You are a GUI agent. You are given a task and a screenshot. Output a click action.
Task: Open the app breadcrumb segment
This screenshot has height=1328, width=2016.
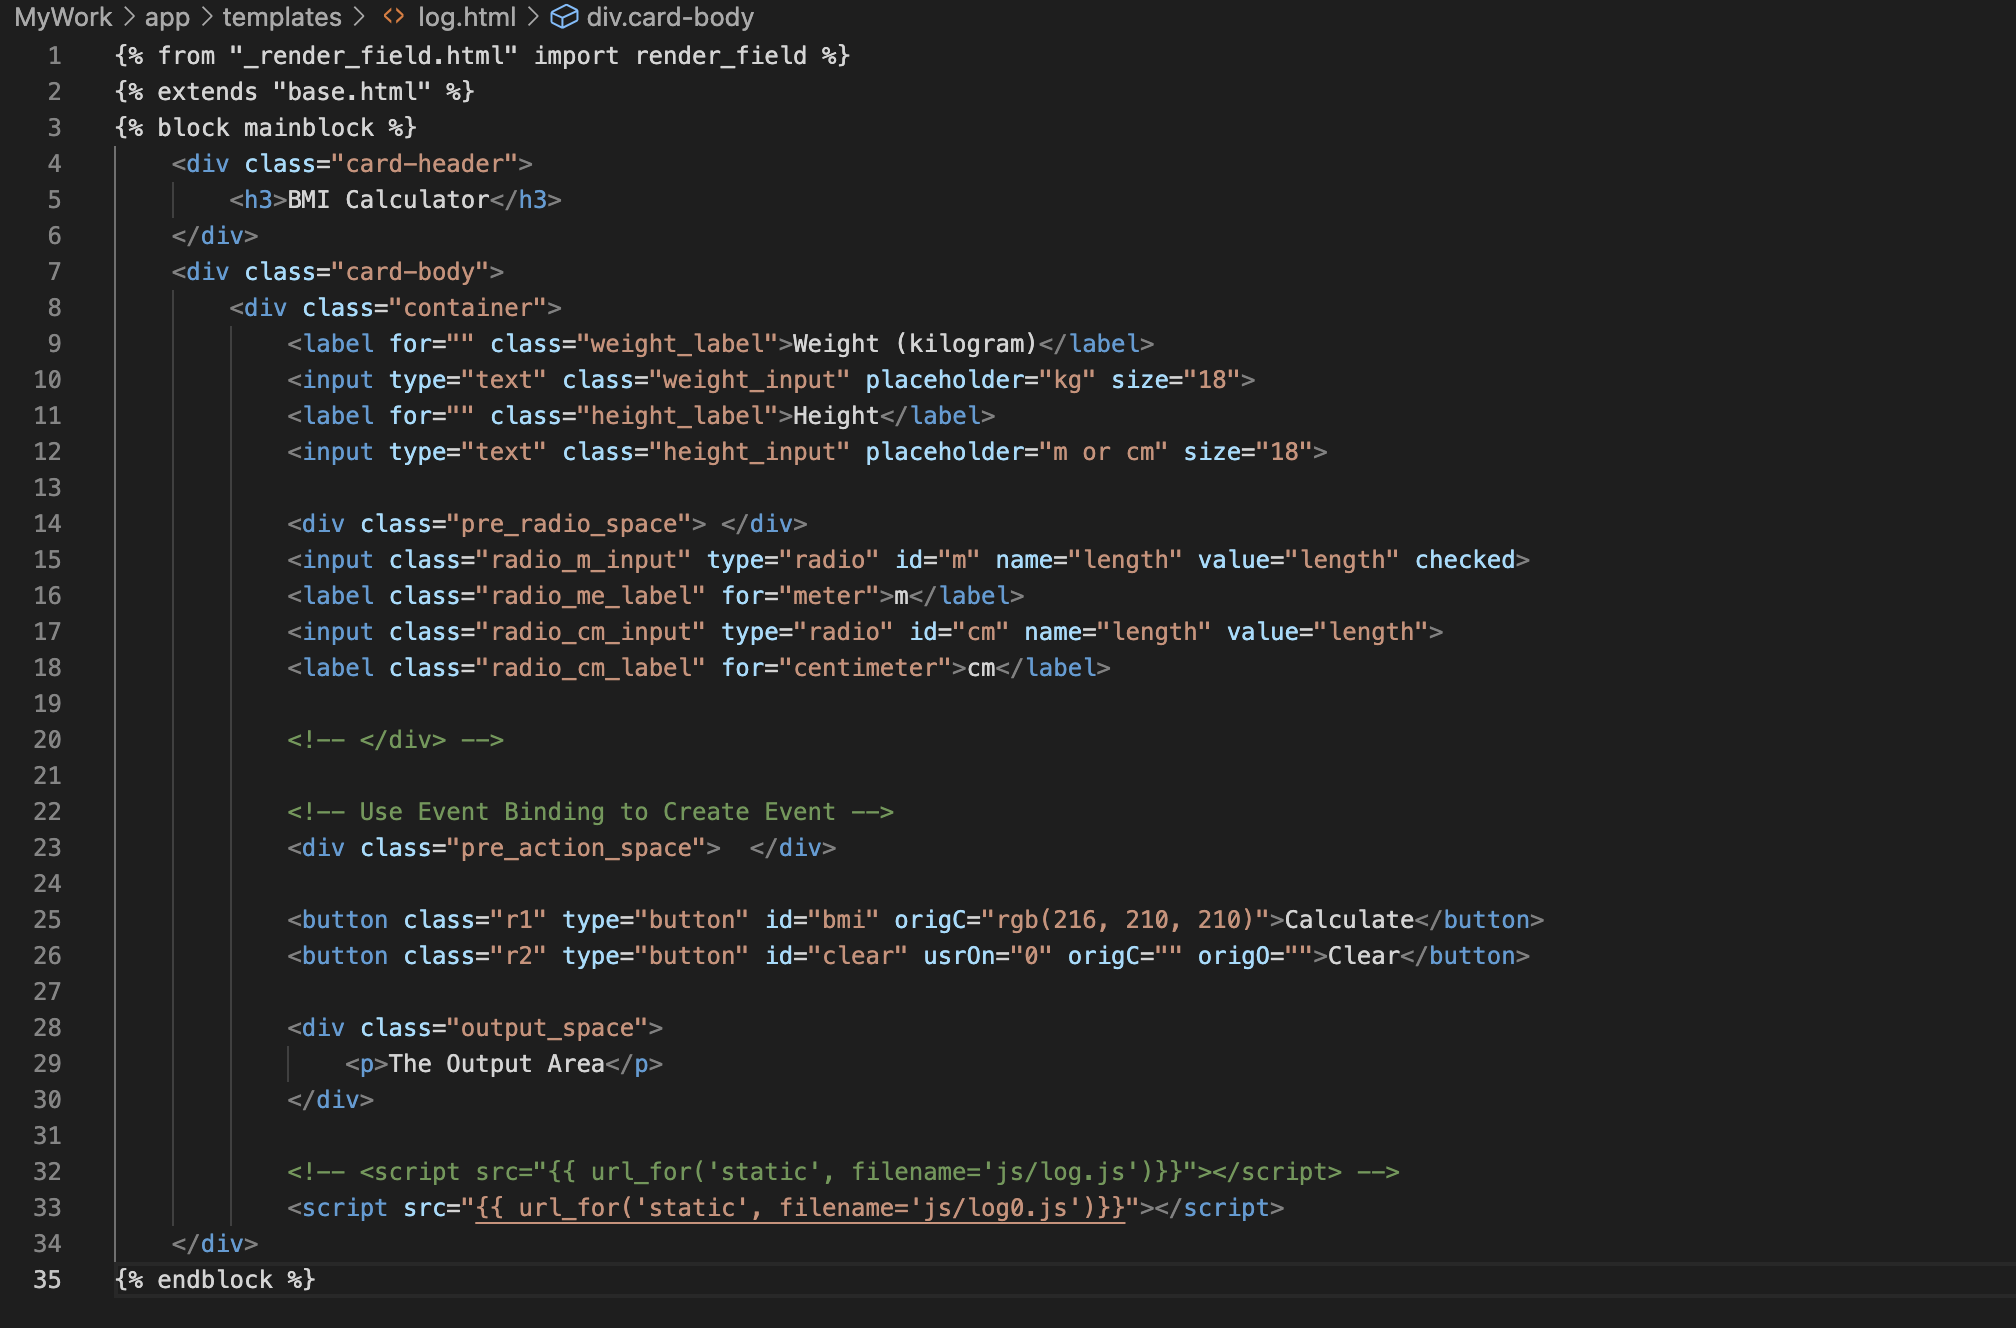click(167, 17)
